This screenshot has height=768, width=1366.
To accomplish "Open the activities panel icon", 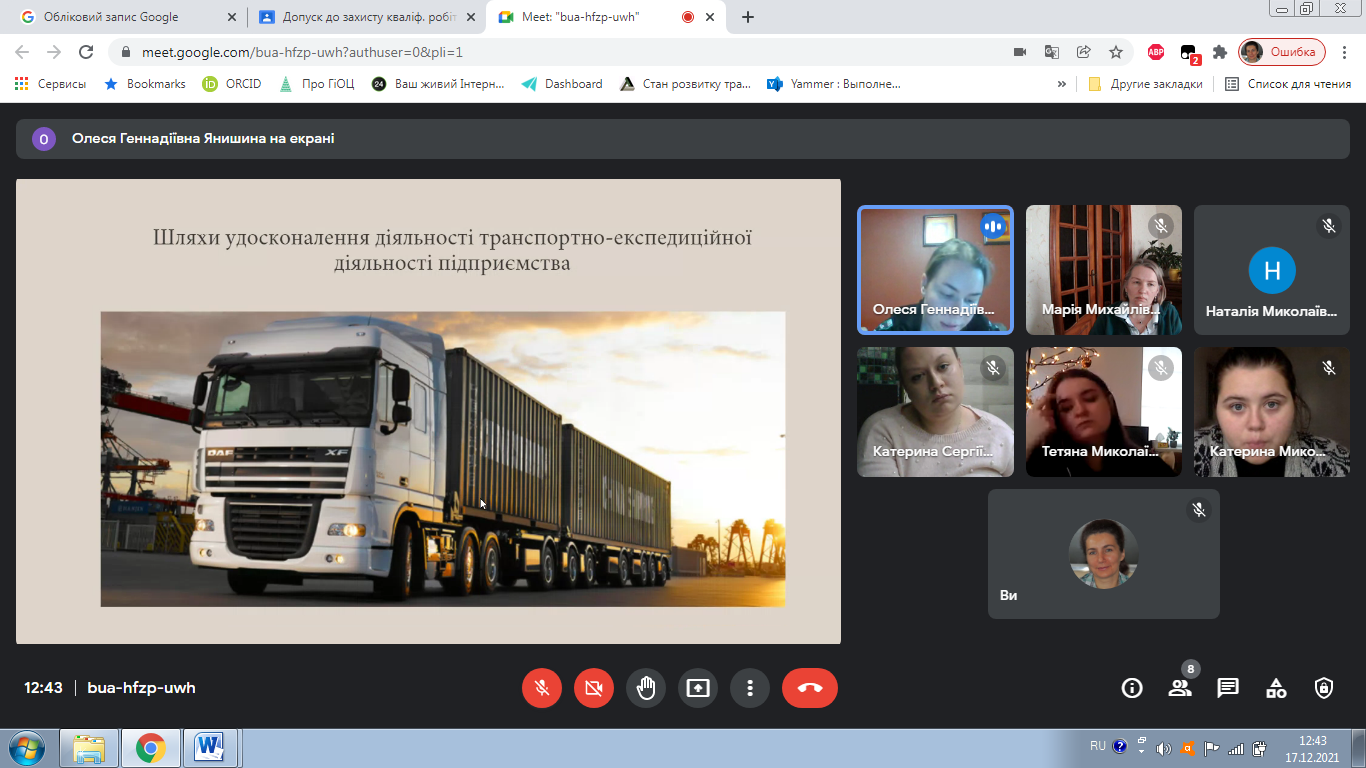I will (1276, 688).
